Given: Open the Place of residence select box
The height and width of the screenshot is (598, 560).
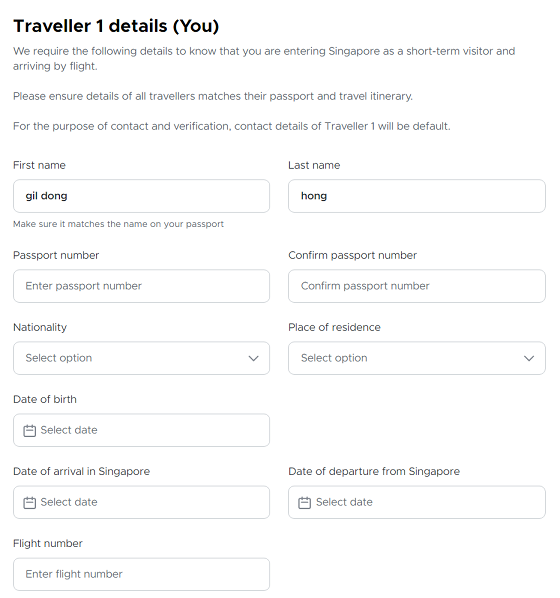Looking at the screenshot, I should tap(417, 358).
